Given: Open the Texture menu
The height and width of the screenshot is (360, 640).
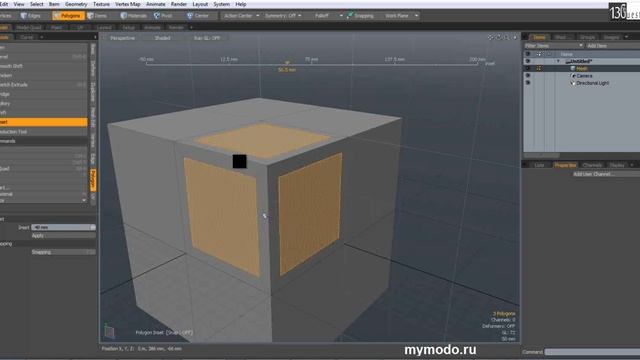Looking at the screenshot, I should coord(101,4).
